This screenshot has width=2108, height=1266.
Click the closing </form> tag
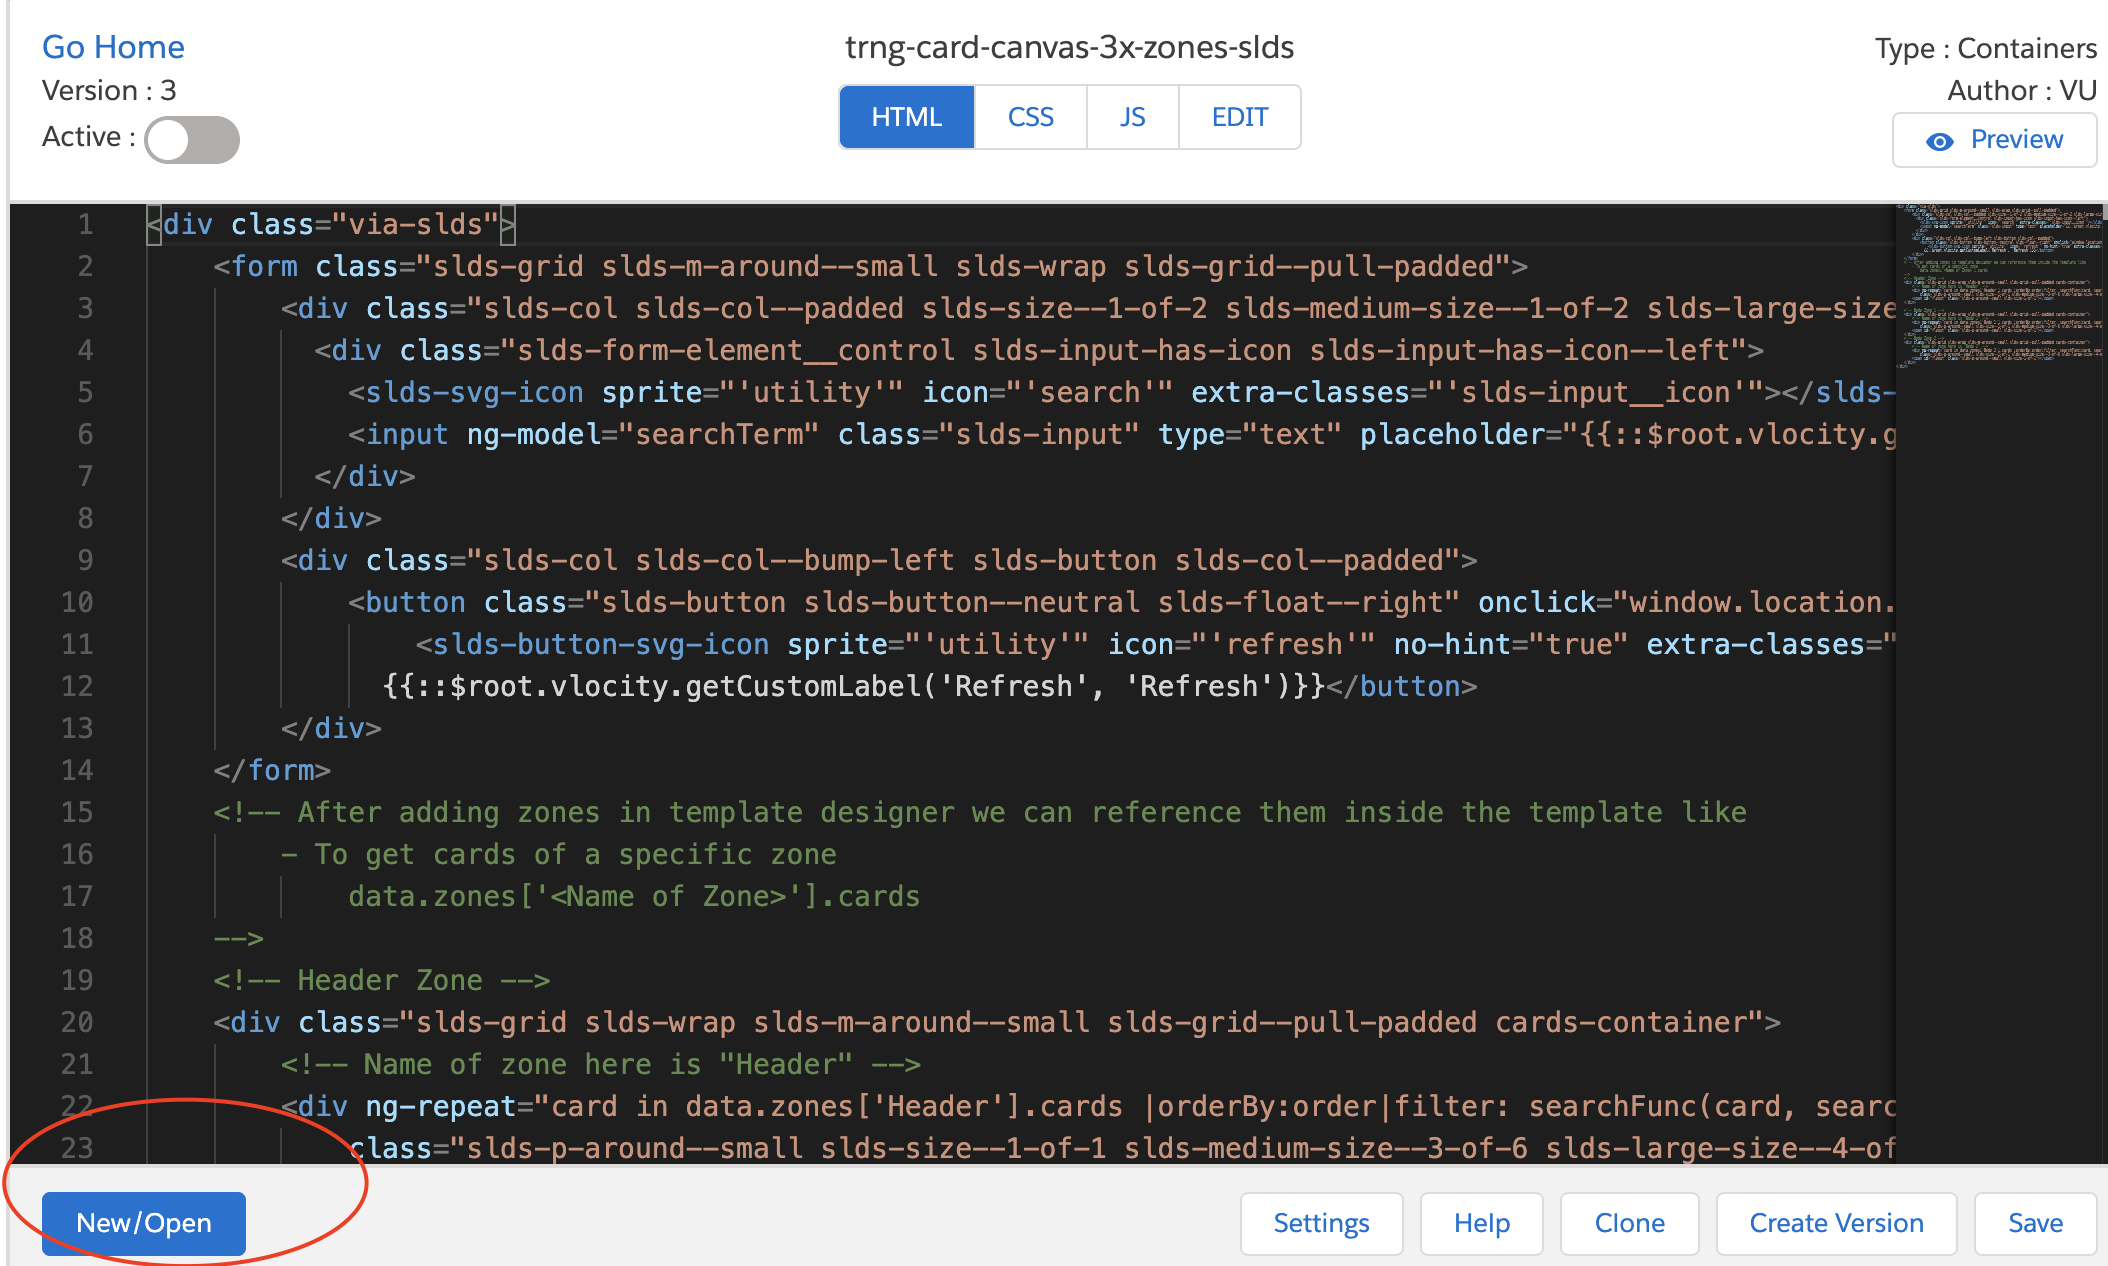272,770
